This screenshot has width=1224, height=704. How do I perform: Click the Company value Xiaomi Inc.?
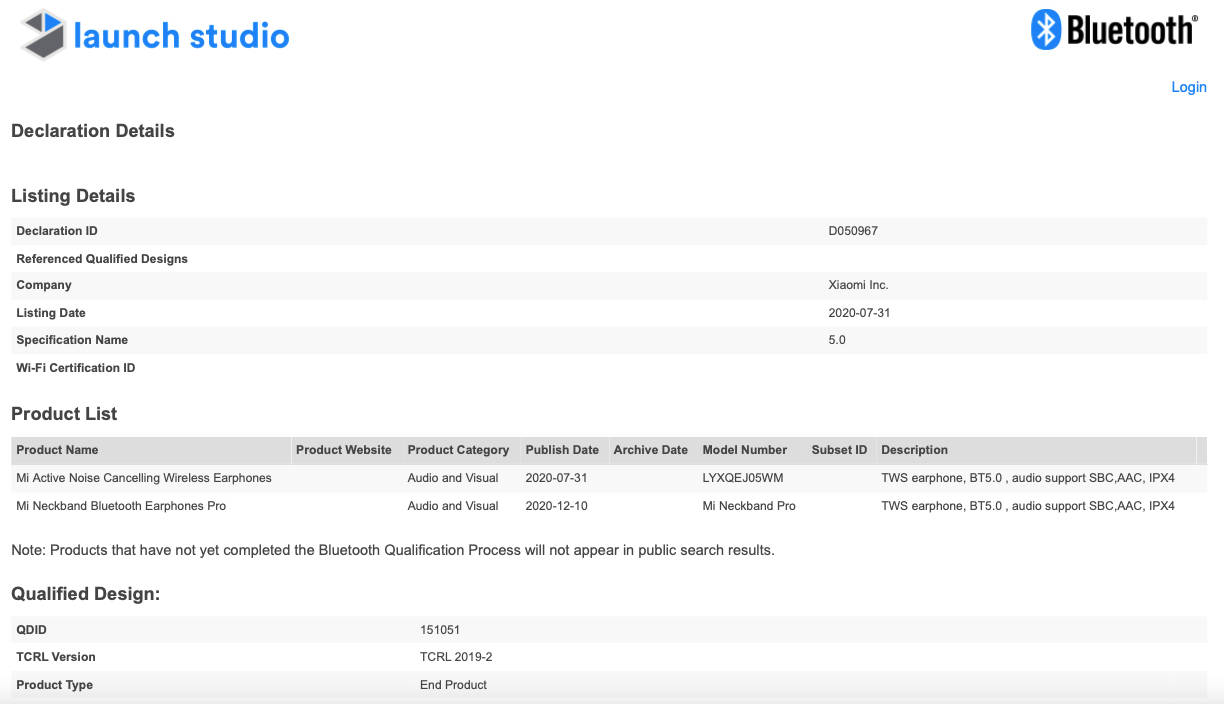[x=858, y=285]
